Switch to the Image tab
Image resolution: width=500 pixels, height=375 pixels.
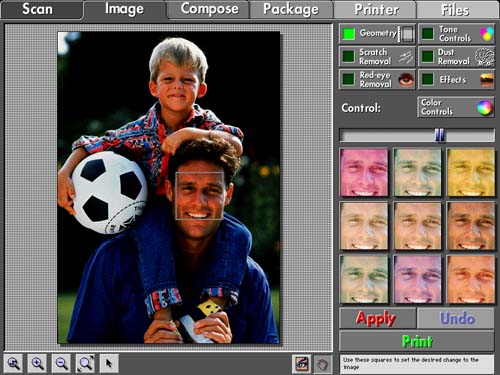[125, 9]
